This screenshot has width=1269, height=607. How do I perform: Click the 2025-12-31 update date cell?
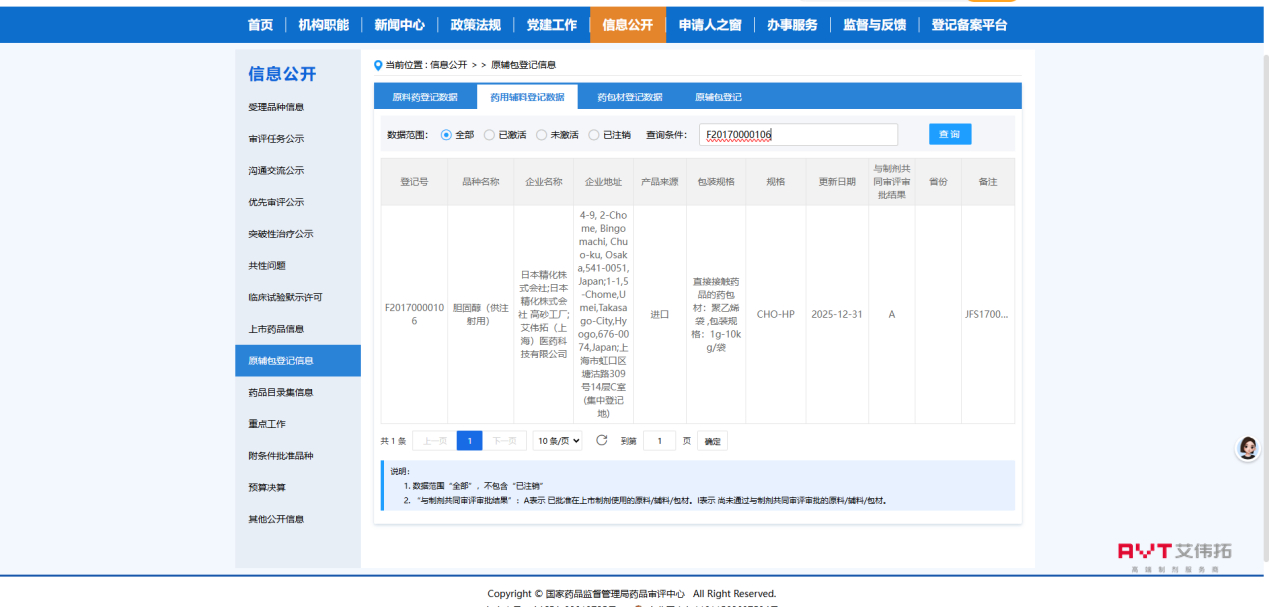[837, 314]
